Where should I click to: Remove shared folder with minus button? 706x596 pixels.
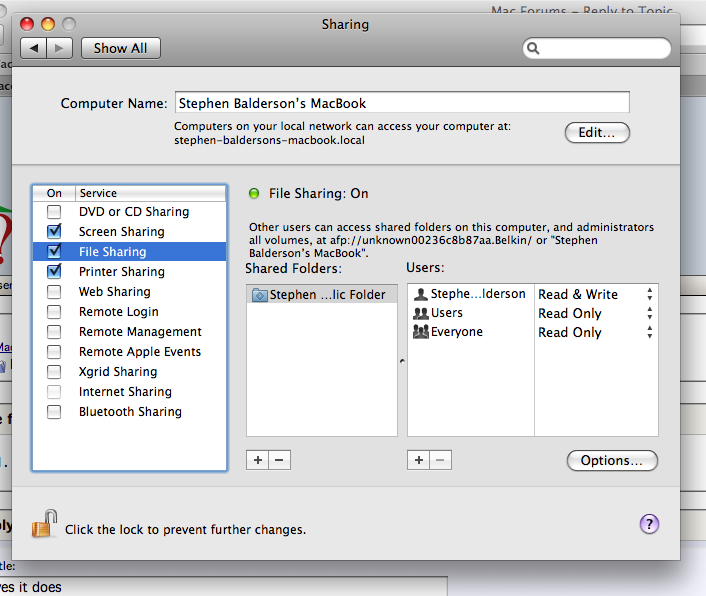(280, 460)
